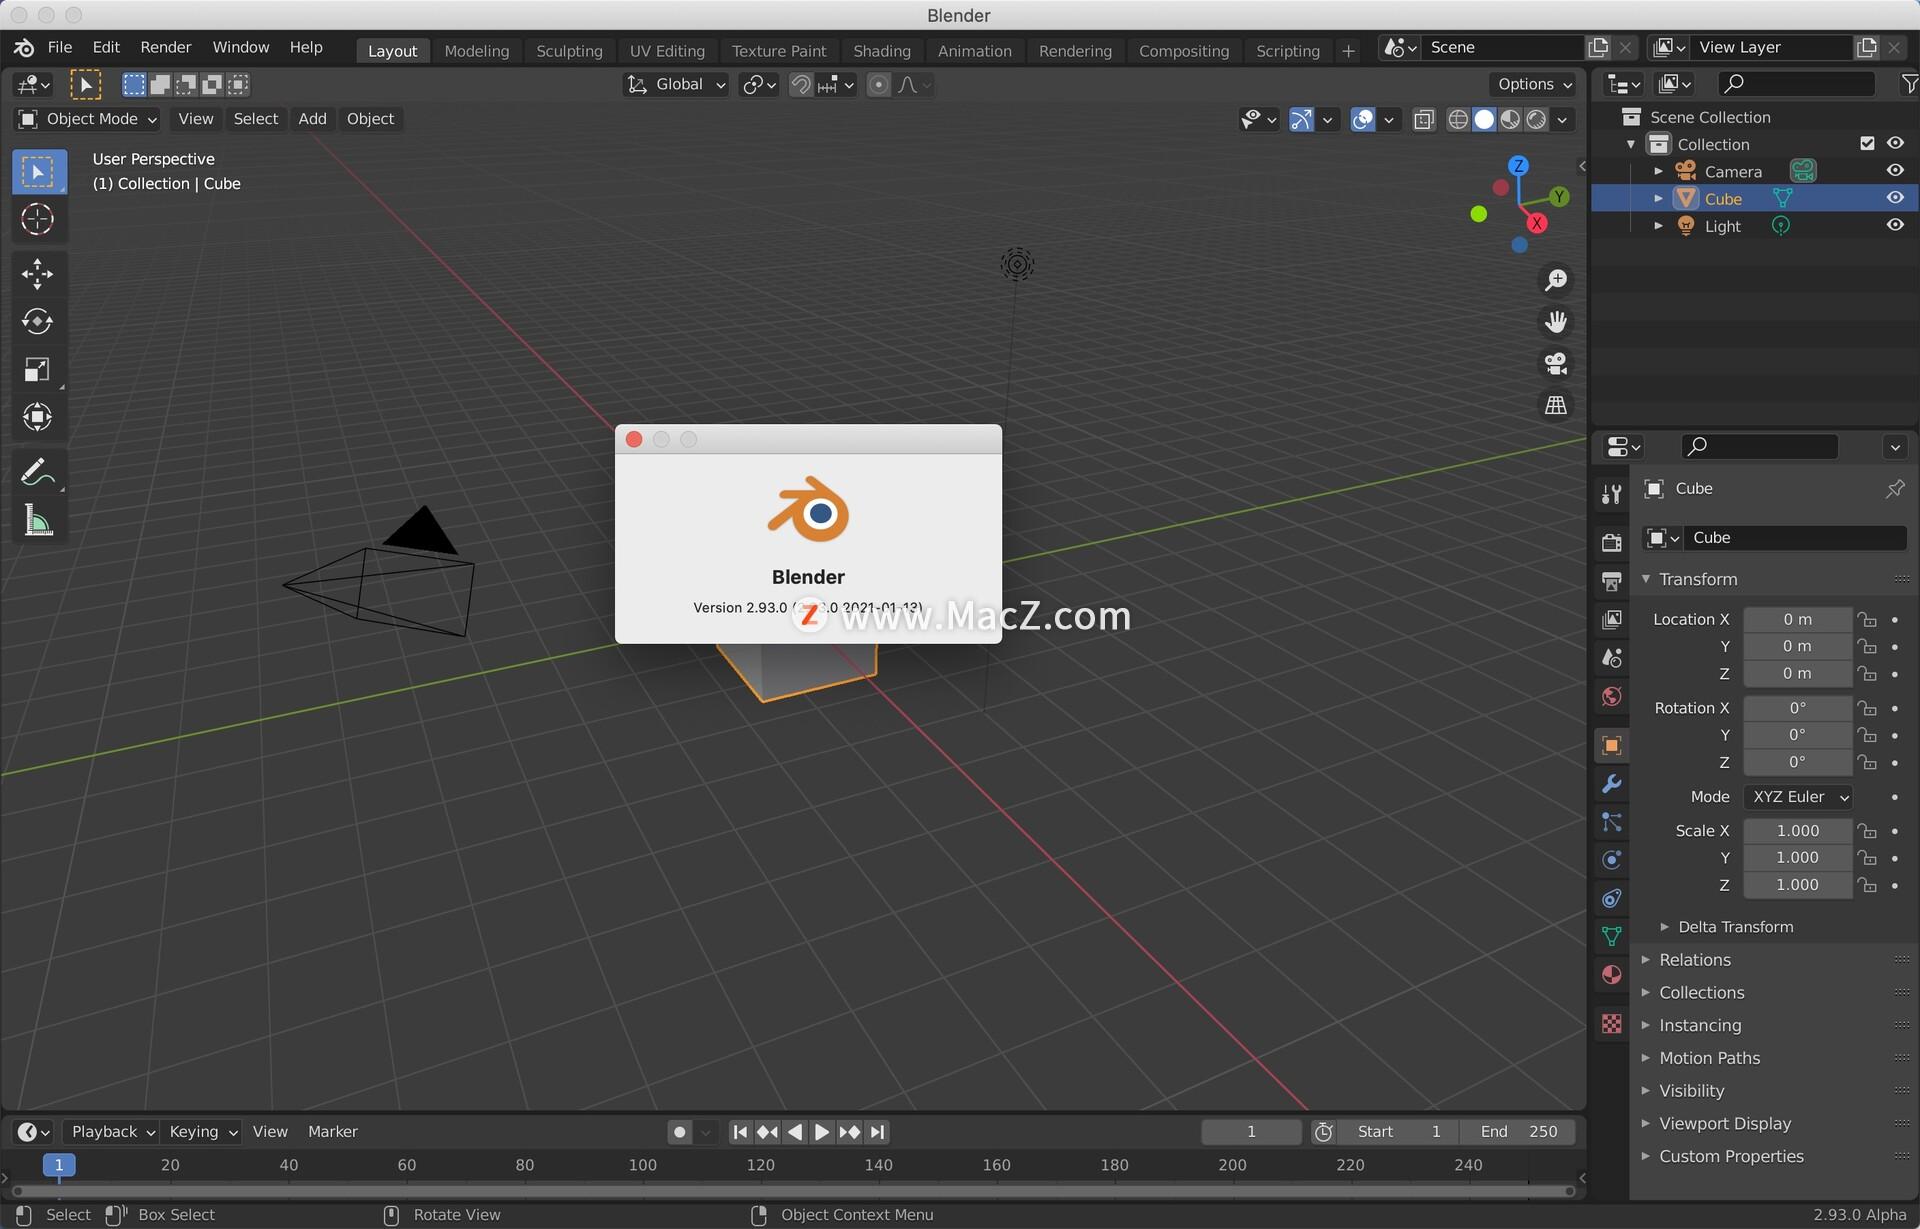Select the Rotate tool
Image resolution: width=1920 pixels, height=1229 pixels.
point(37,321)
